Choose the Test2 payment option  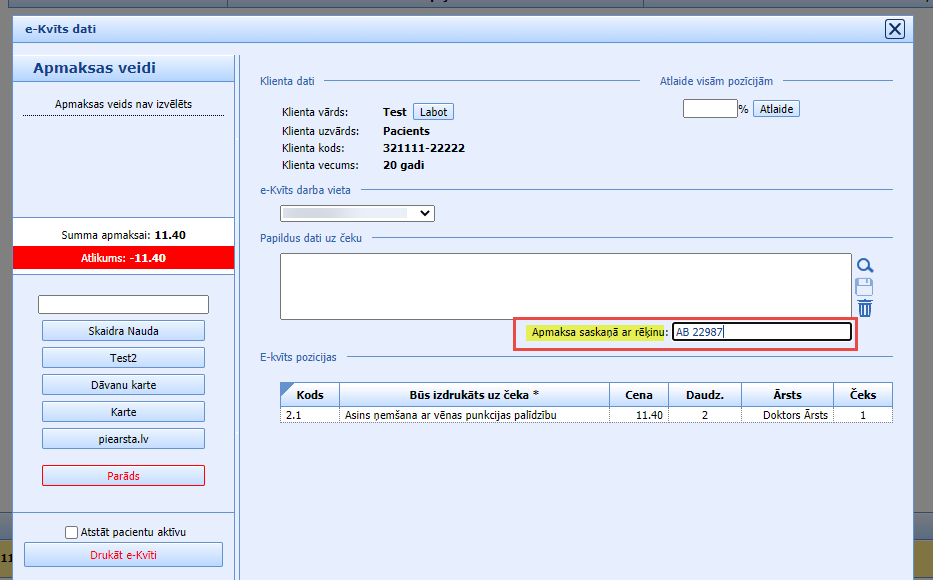[123, 358]
